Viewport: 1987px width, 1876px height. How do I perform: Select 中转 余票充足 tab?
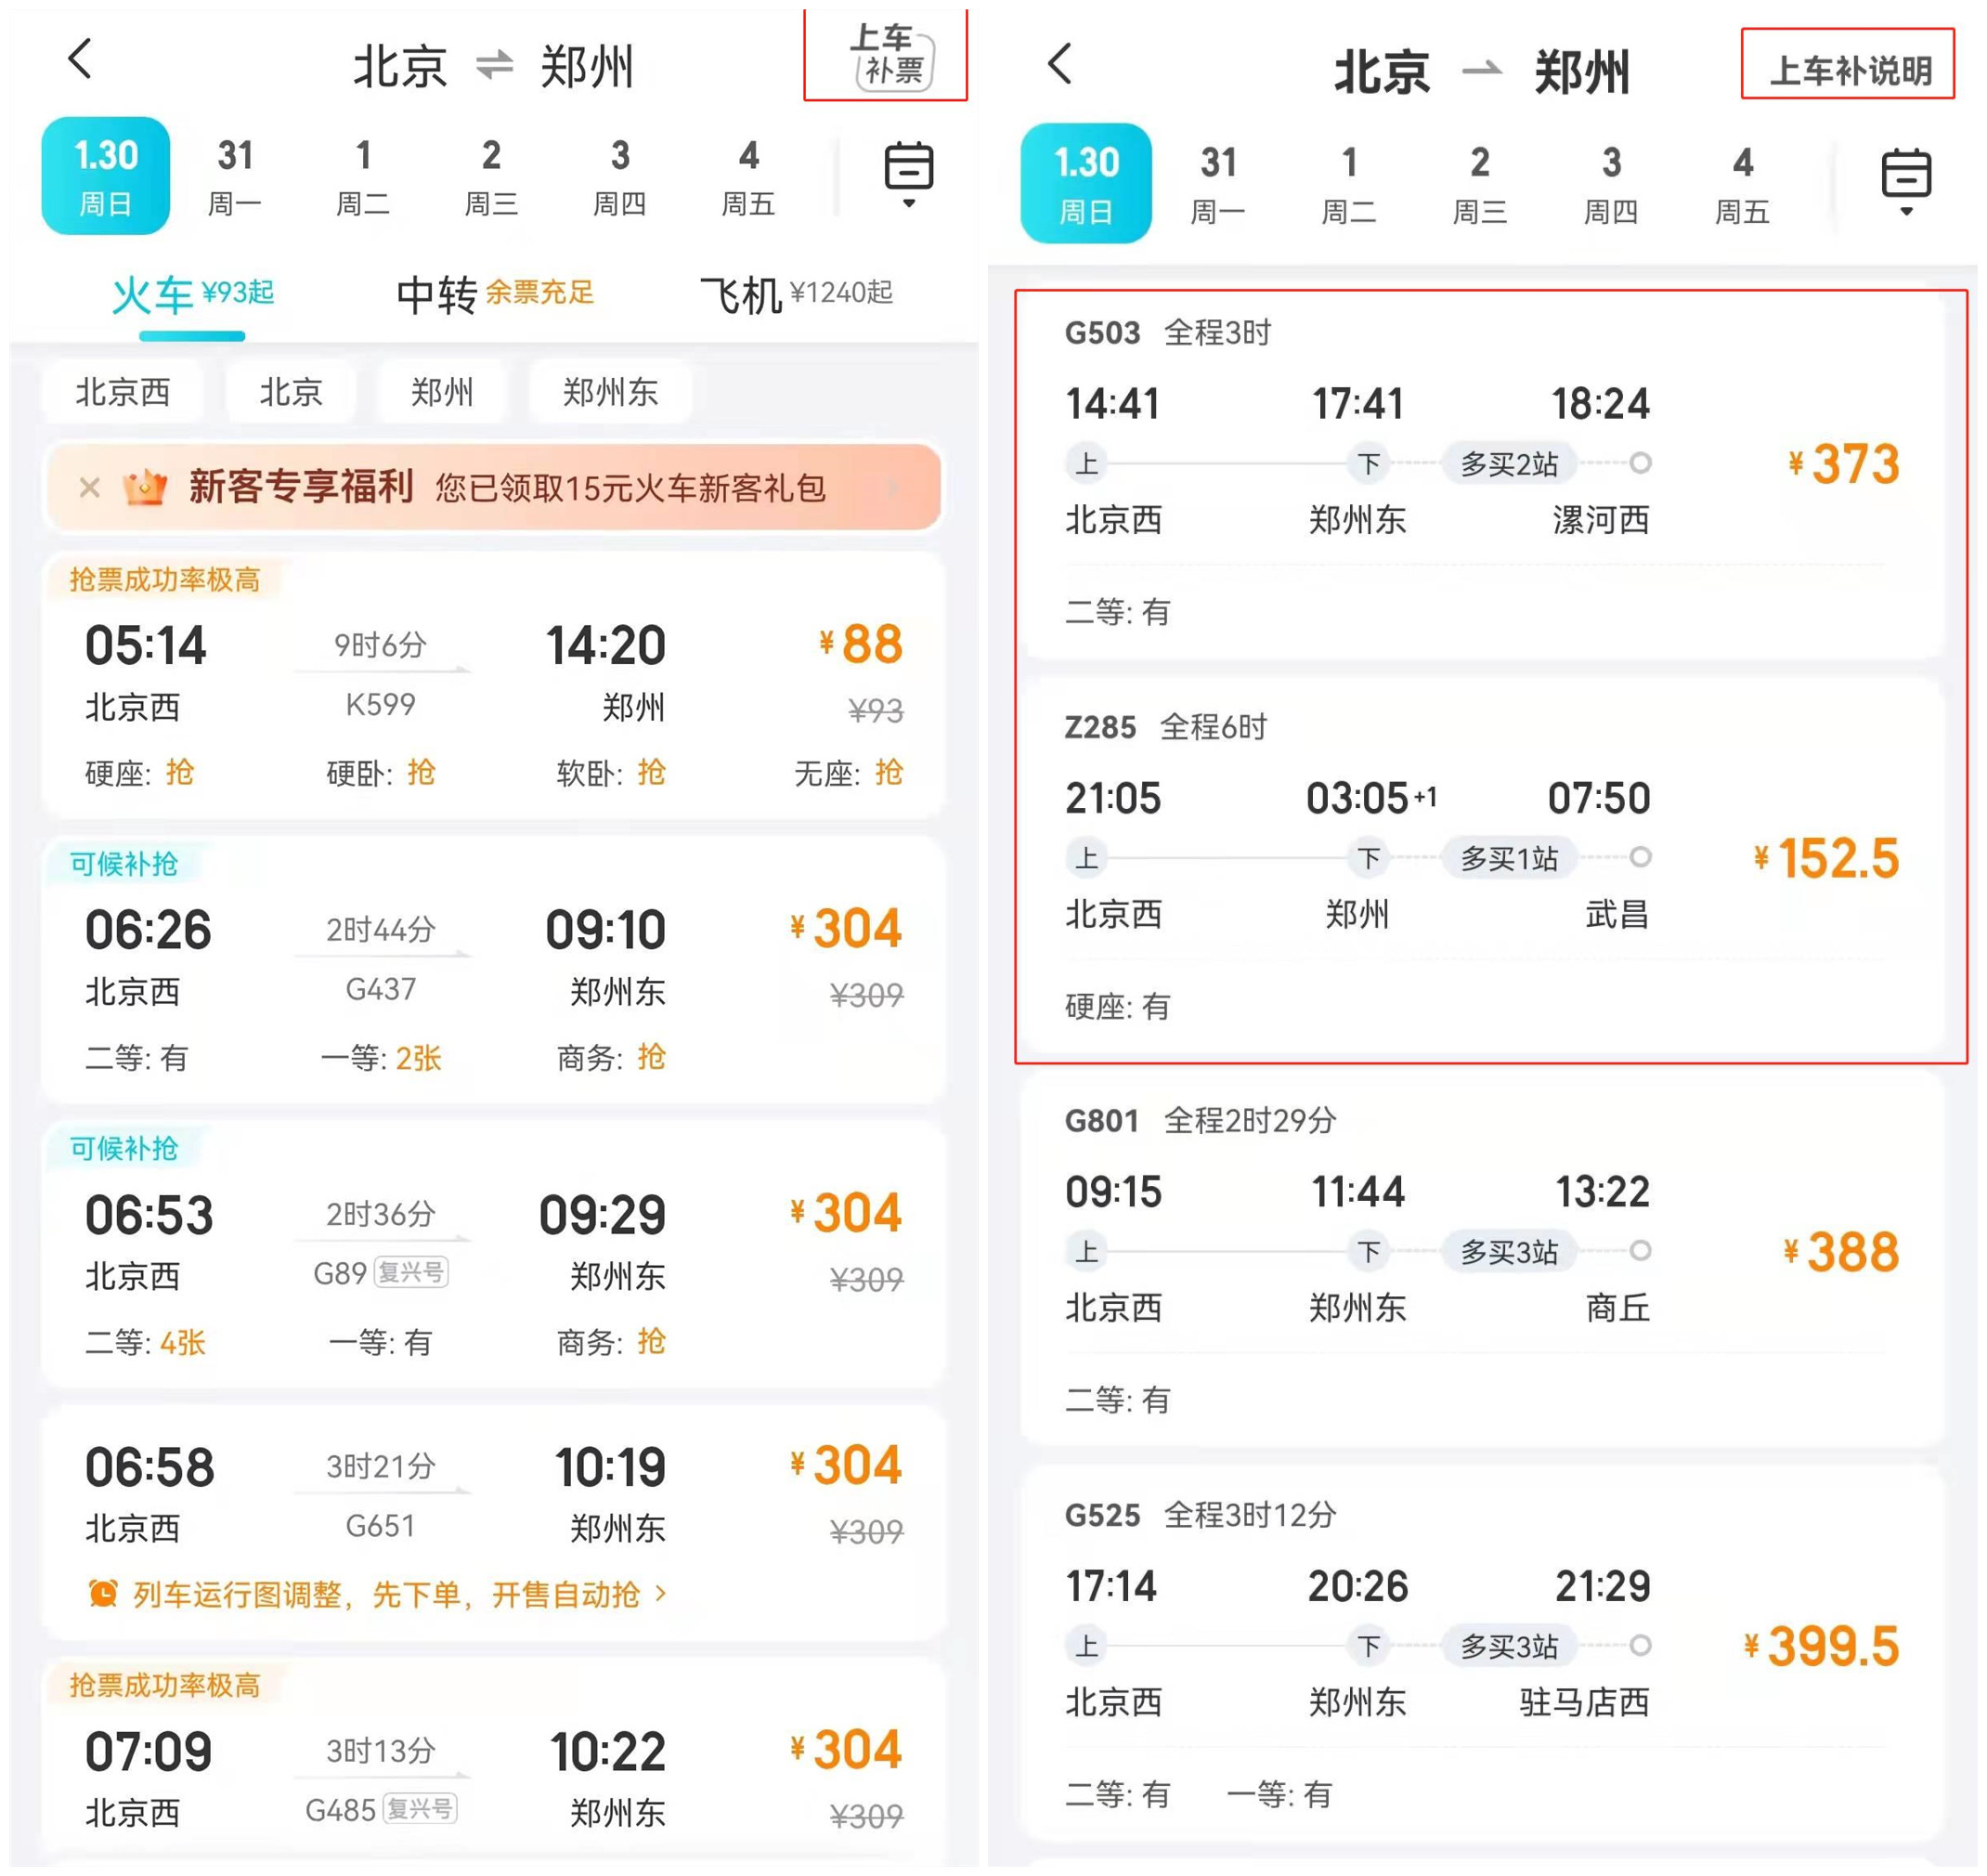tap(495, 294)
